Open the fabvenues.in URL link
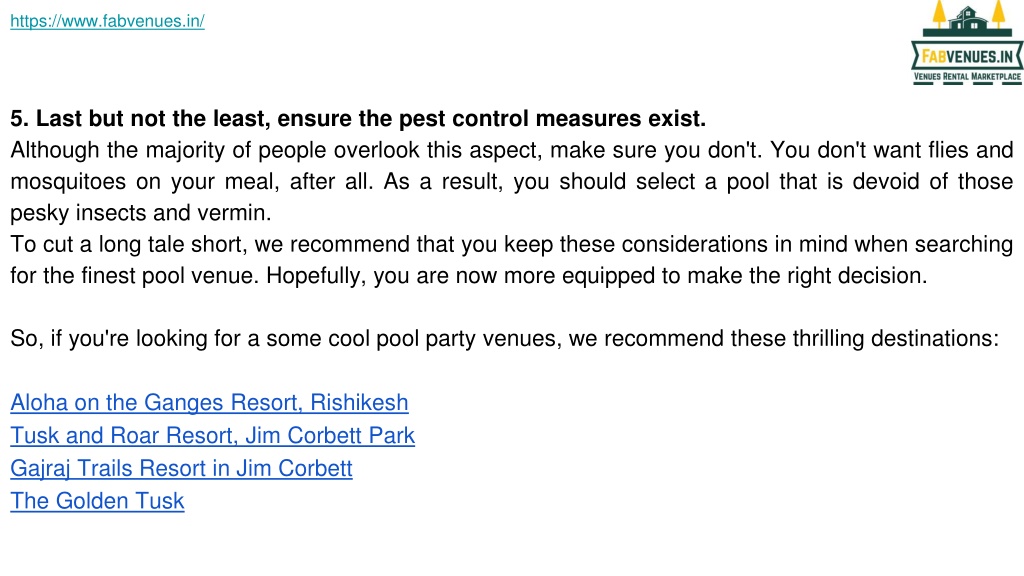 (x=107, y=21)
